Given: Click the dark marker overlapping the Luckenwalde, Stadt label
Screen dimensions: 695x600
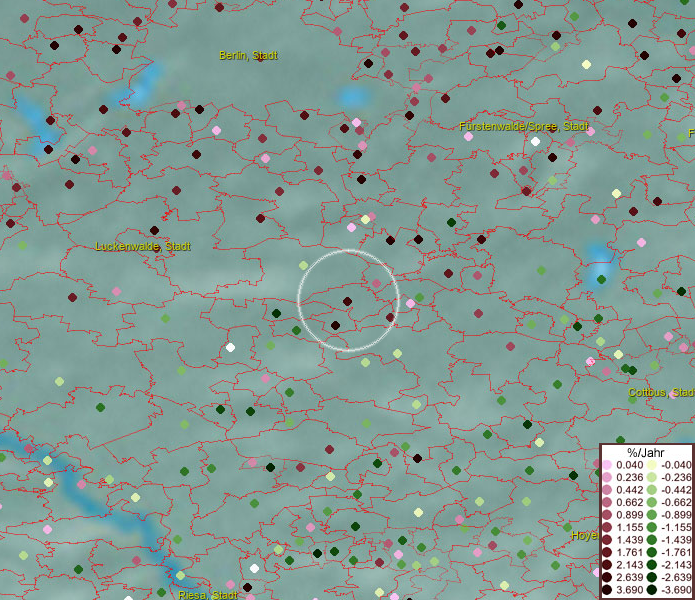Looking at the screenshot, I should pyautogui.click(x=156, y=247).
